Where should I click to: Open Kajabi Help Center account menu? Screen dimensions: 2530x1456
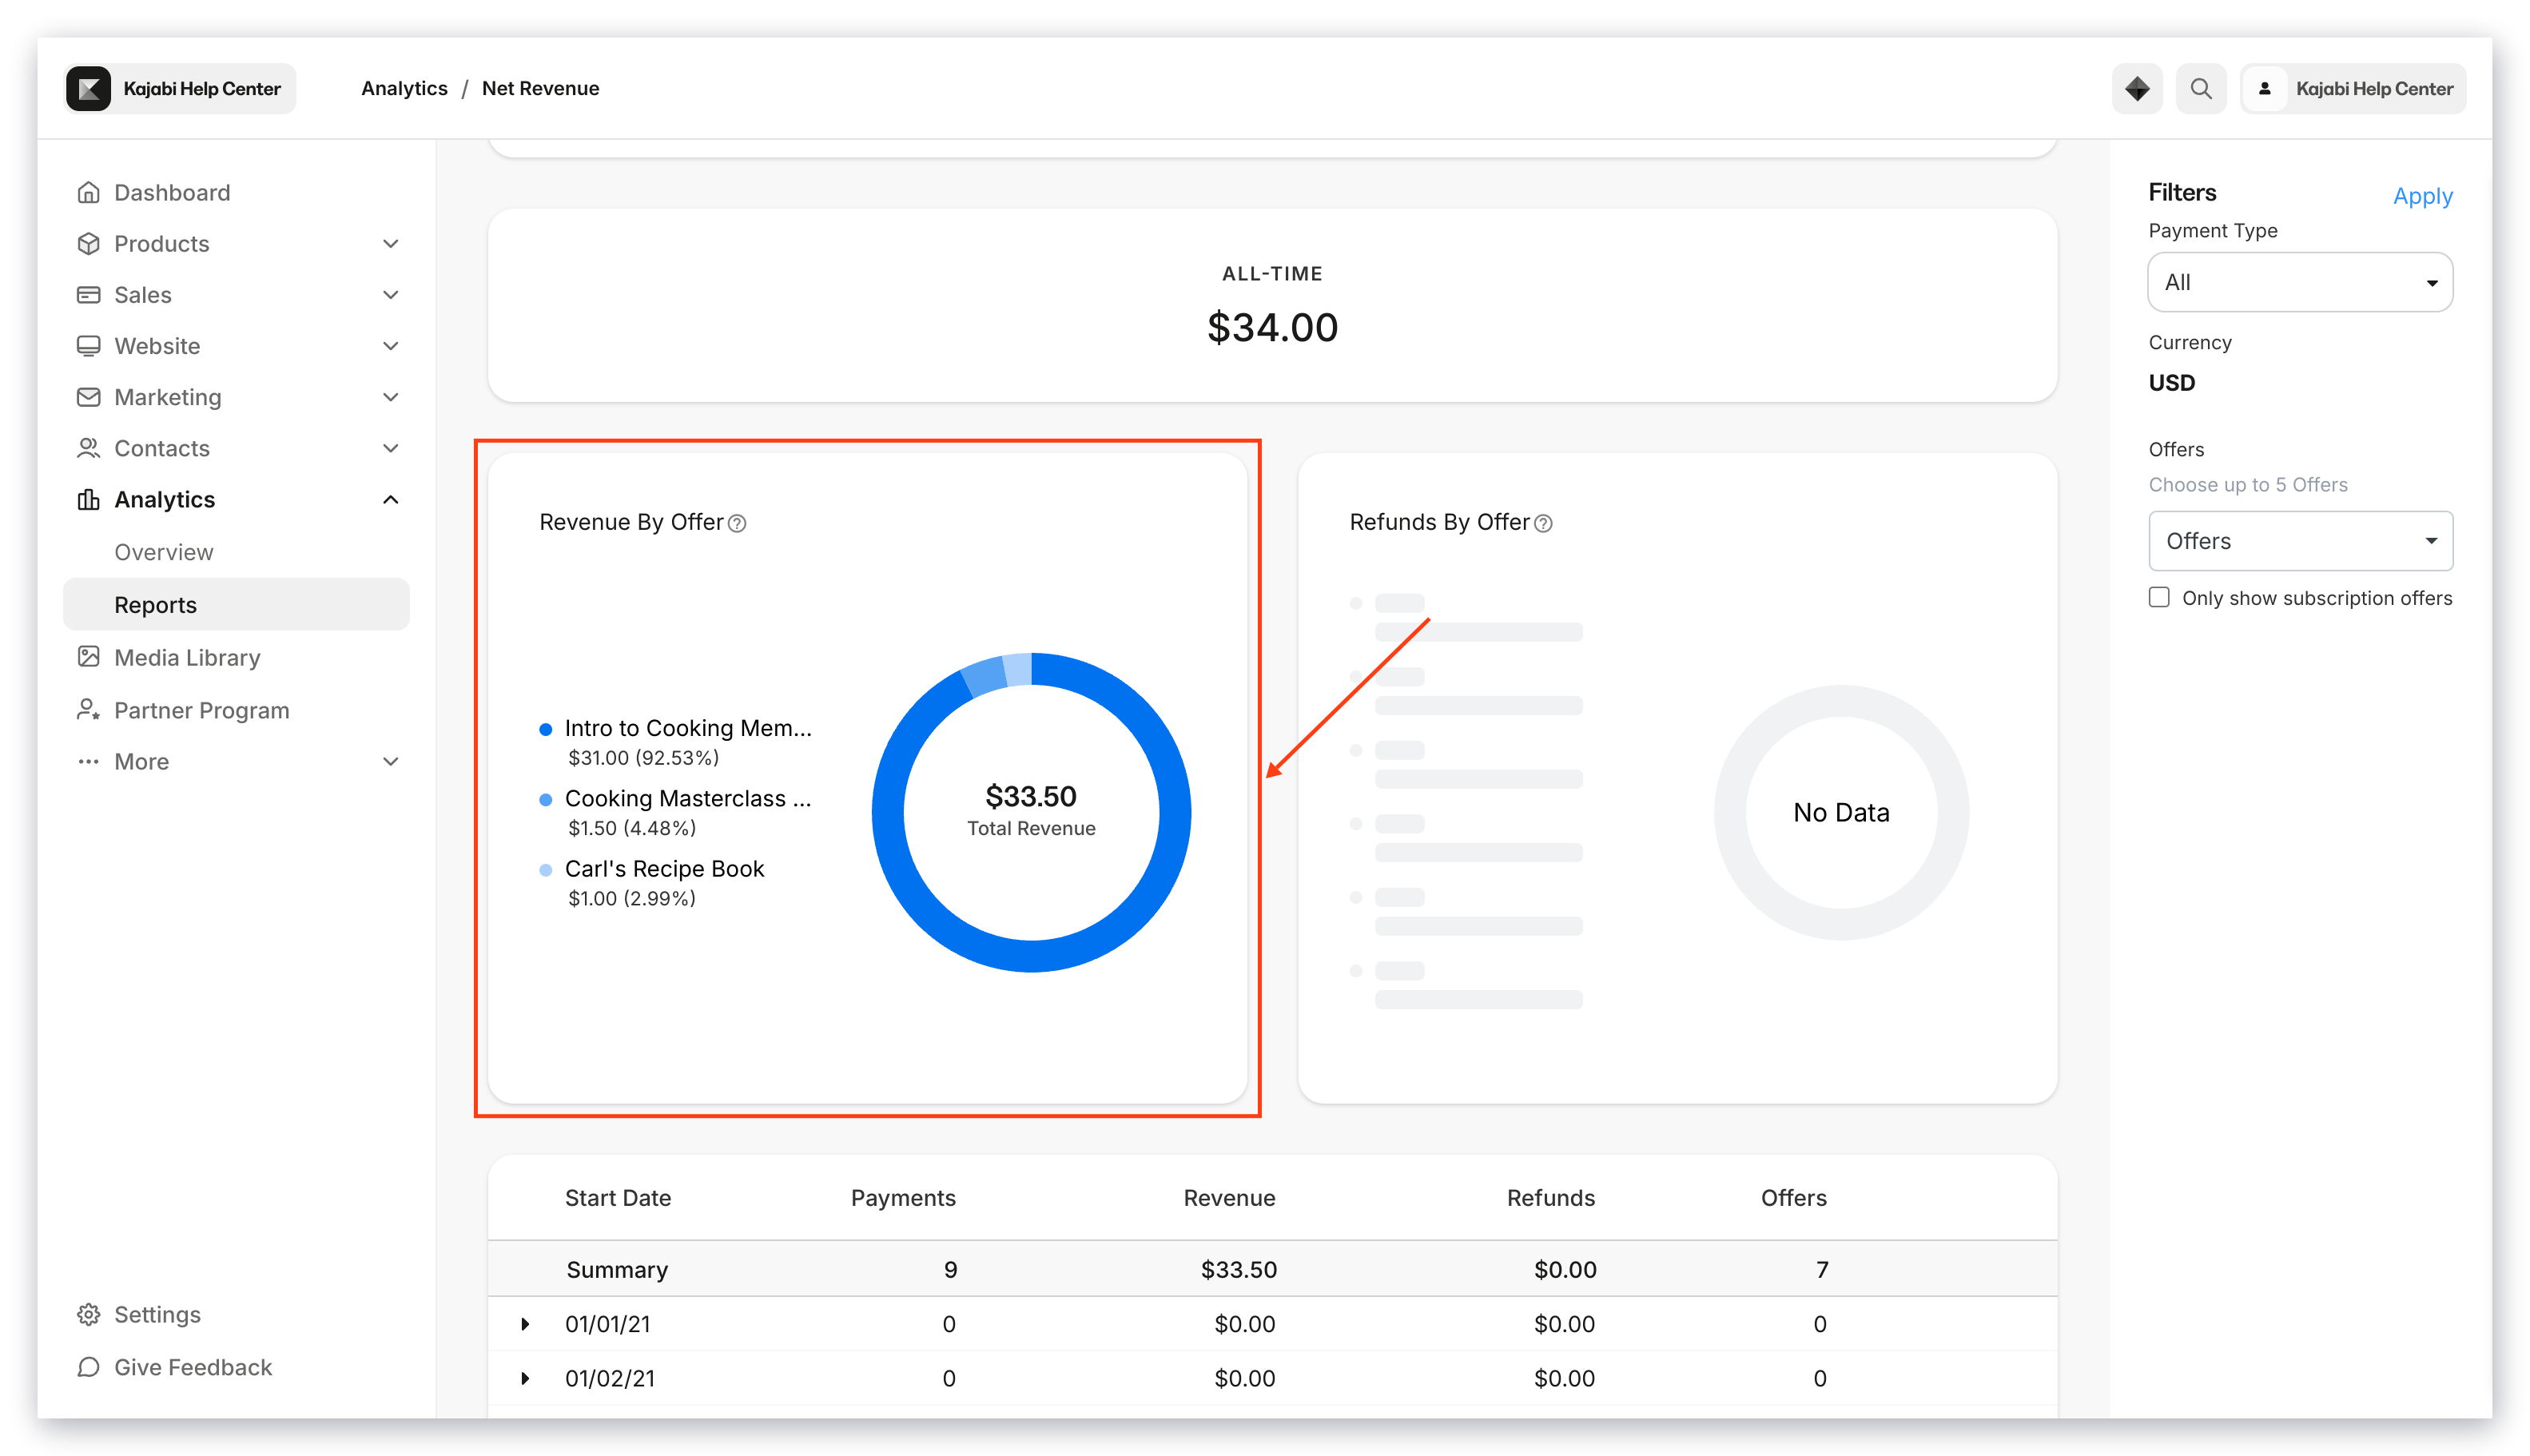pyautogui.click(x=2352, y=89)
